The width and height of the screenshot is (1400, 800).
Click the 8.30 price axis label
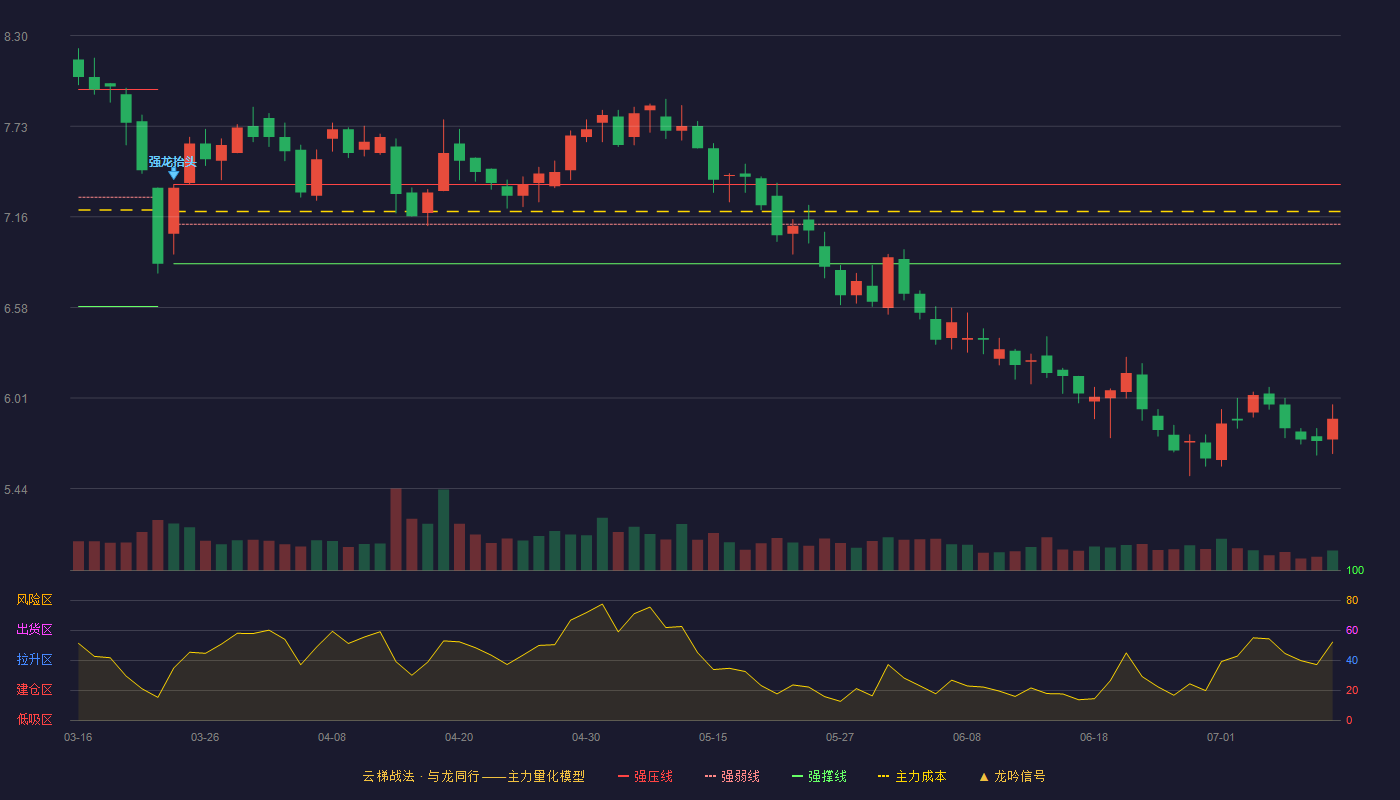point(16,37)
